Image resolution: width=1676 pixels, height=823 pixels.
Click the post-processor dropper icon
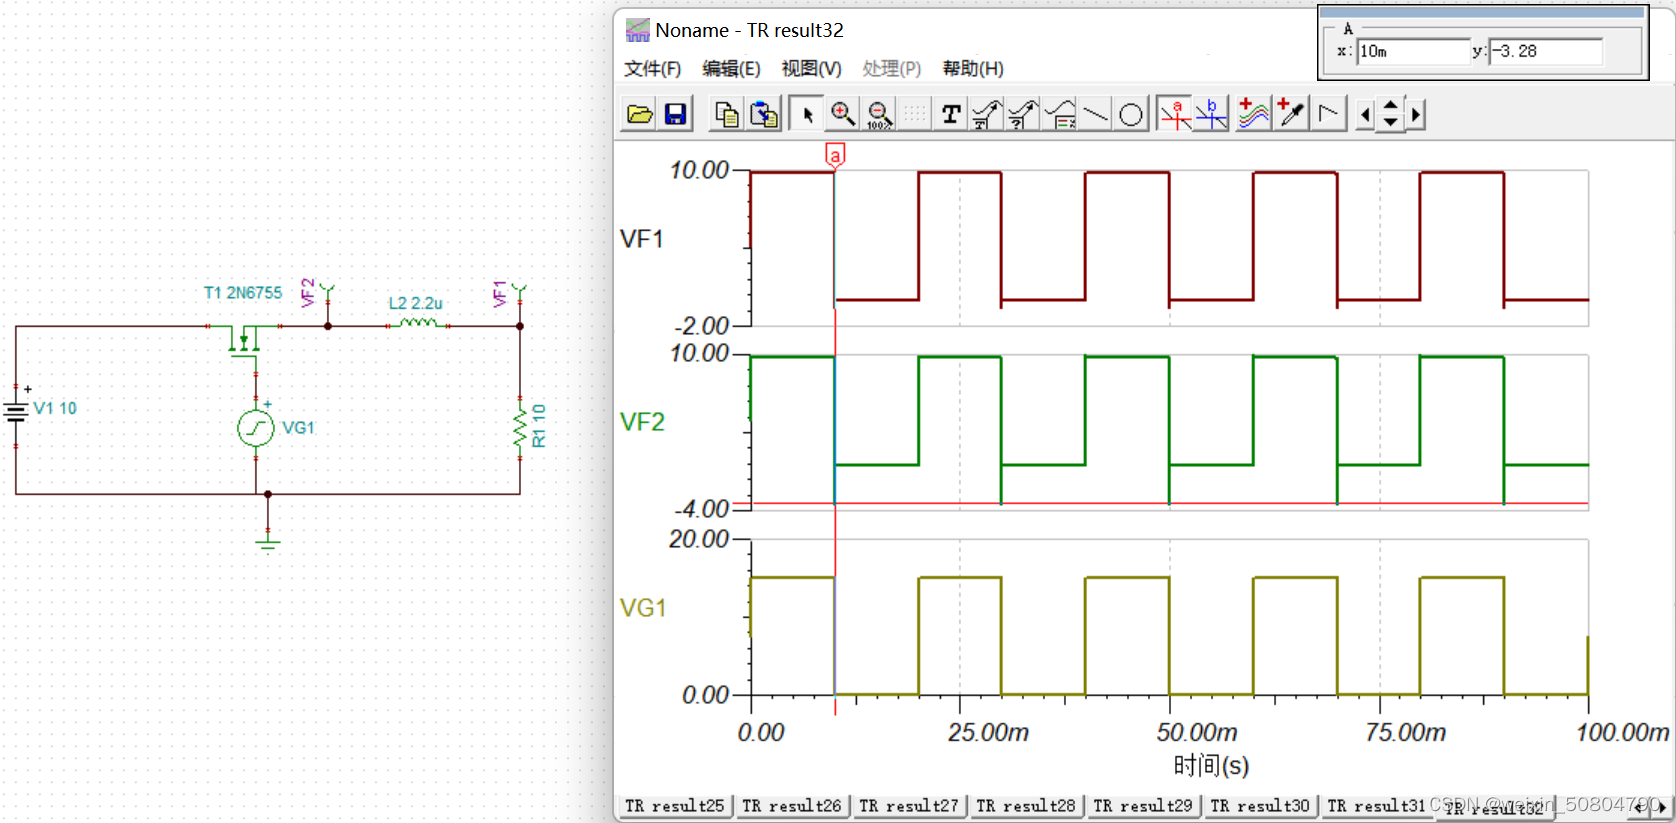point(1291,114)
